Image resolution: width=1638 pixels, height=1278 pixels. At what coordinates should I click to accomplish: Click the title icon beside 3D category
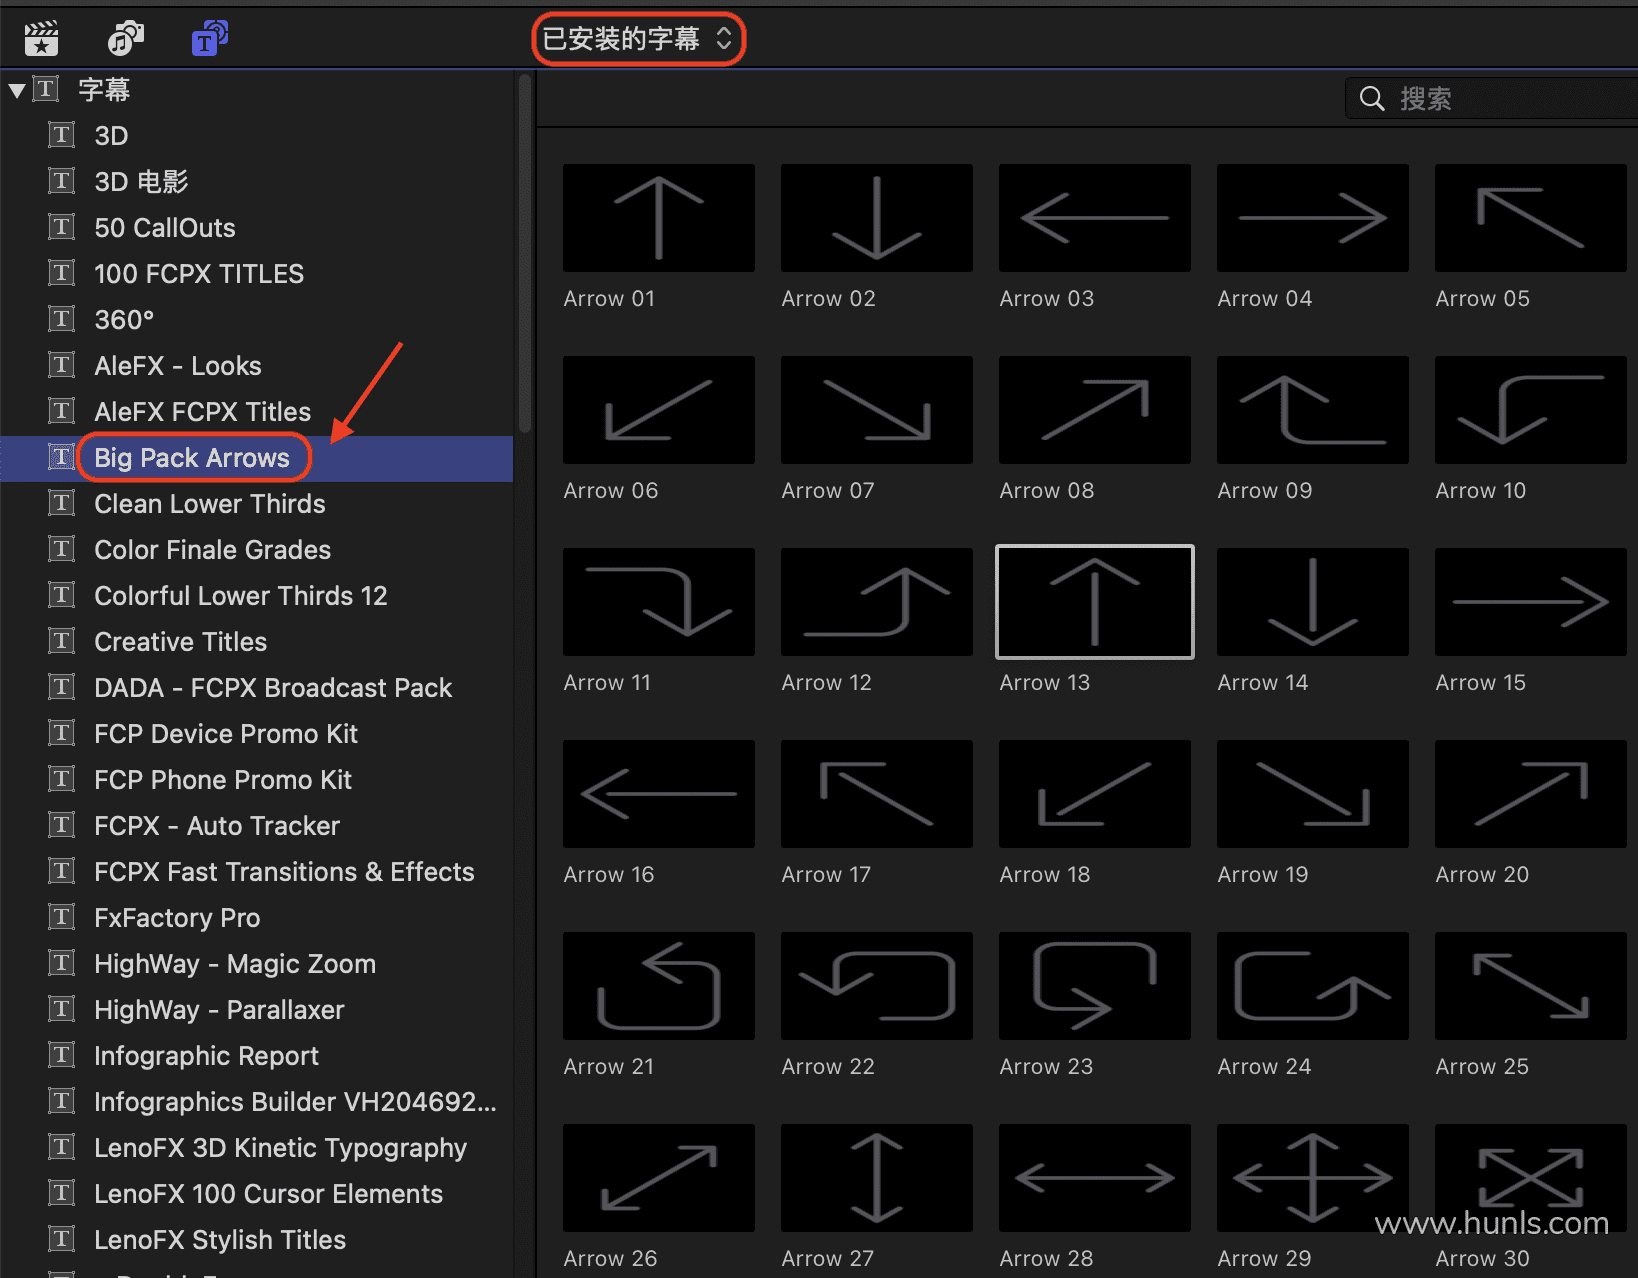click(62, 135)
